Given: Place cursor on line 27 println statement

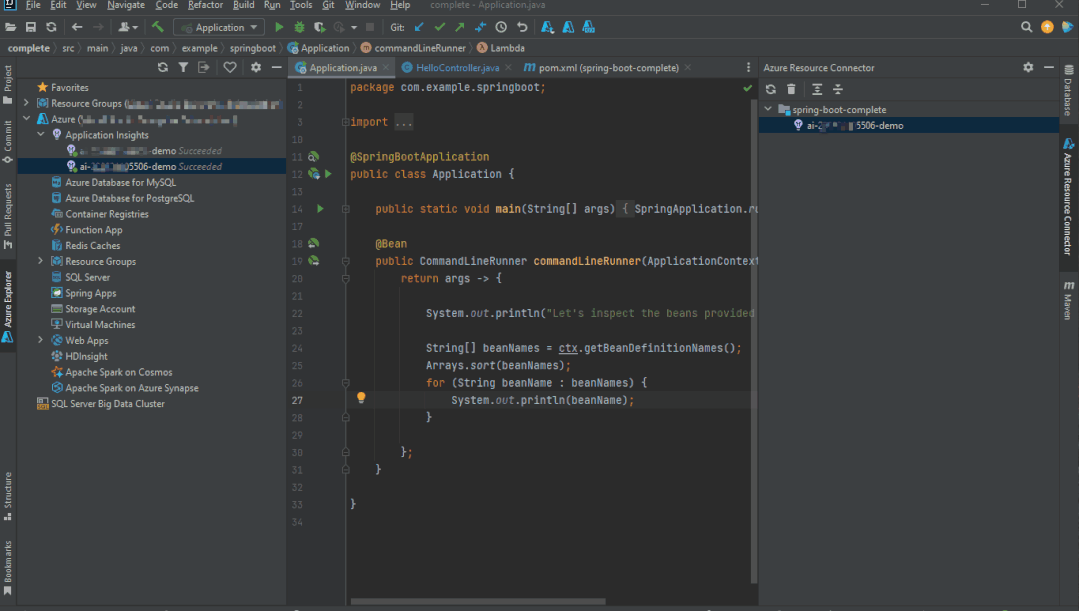Looking at the screenshot, I should click(x=542, y=400).
